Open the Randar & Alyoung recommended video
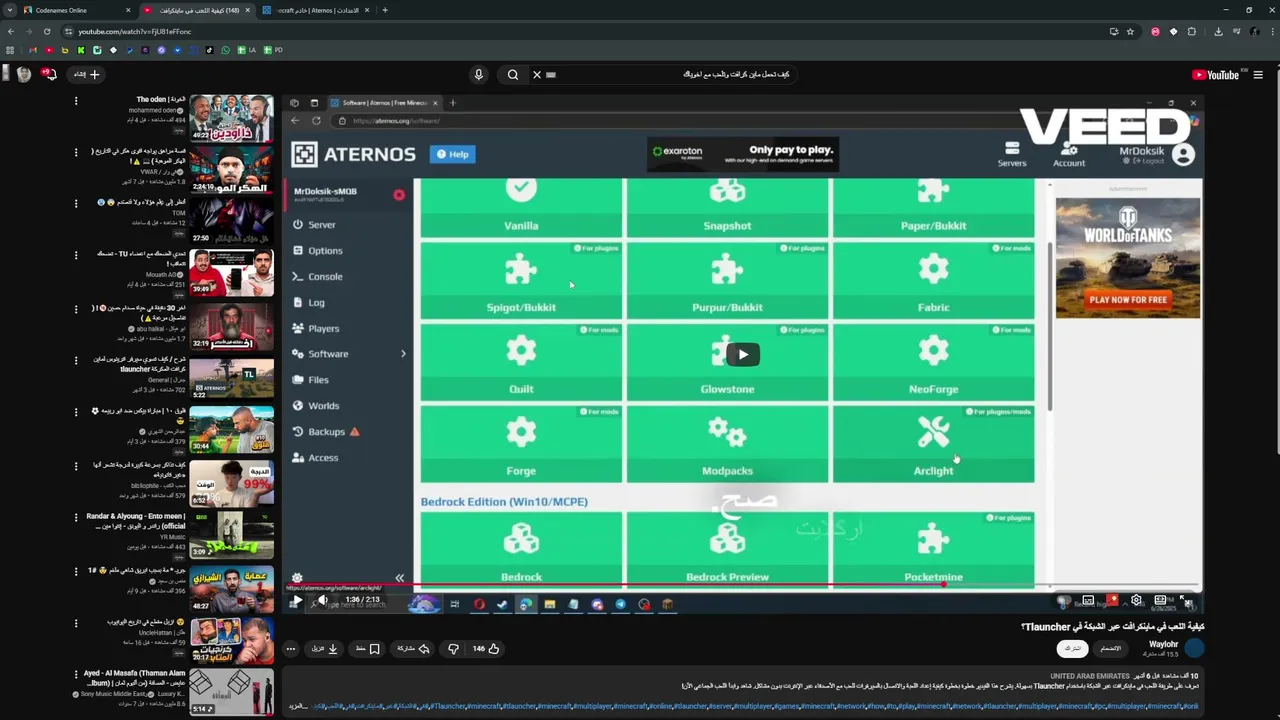 point(231,534)
